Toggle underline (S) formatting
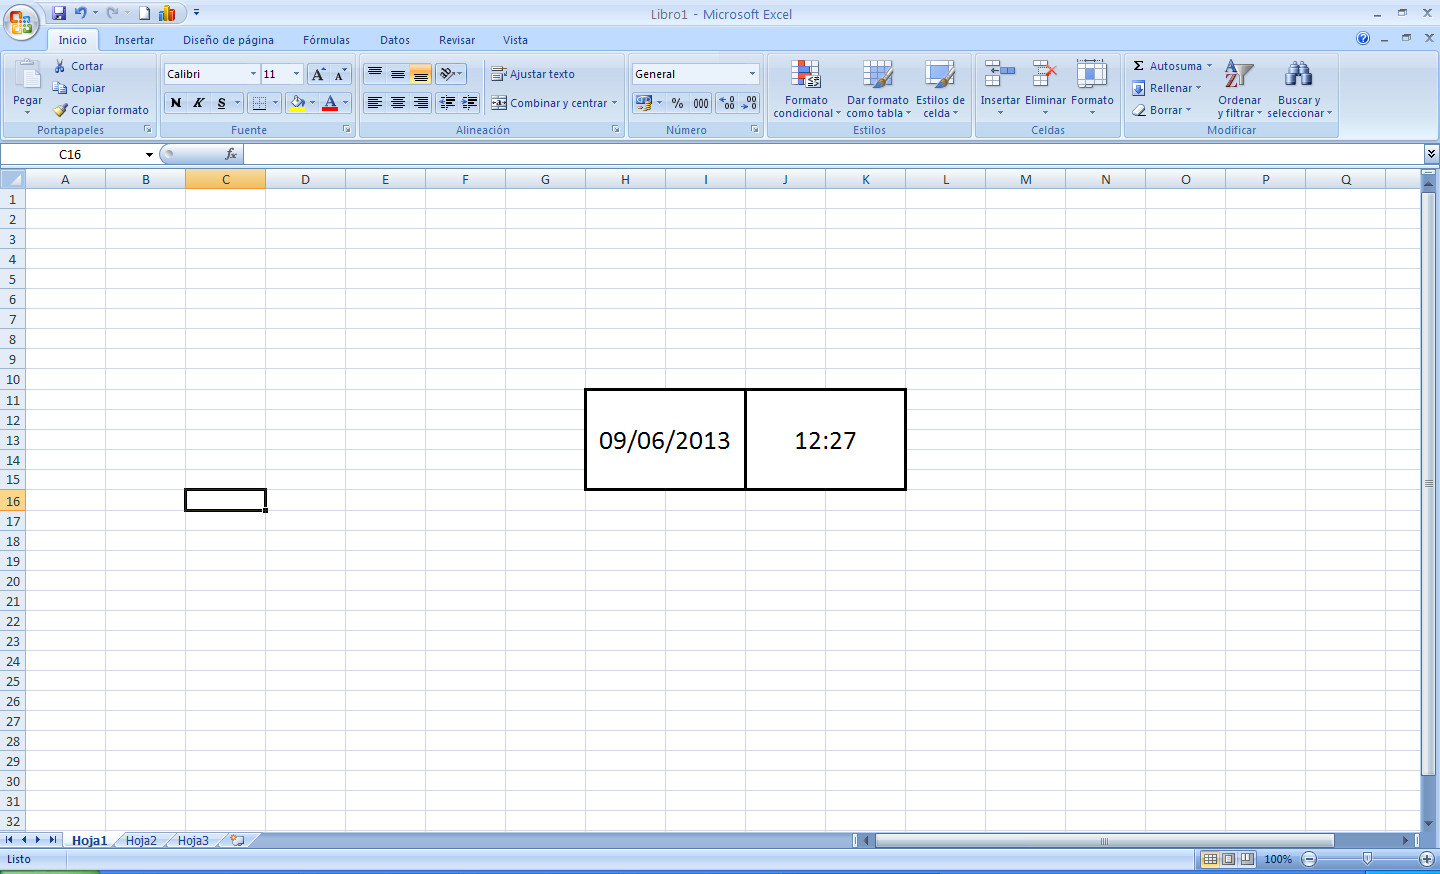This screenshot has width=1440, height=874. tap(220, 103)
